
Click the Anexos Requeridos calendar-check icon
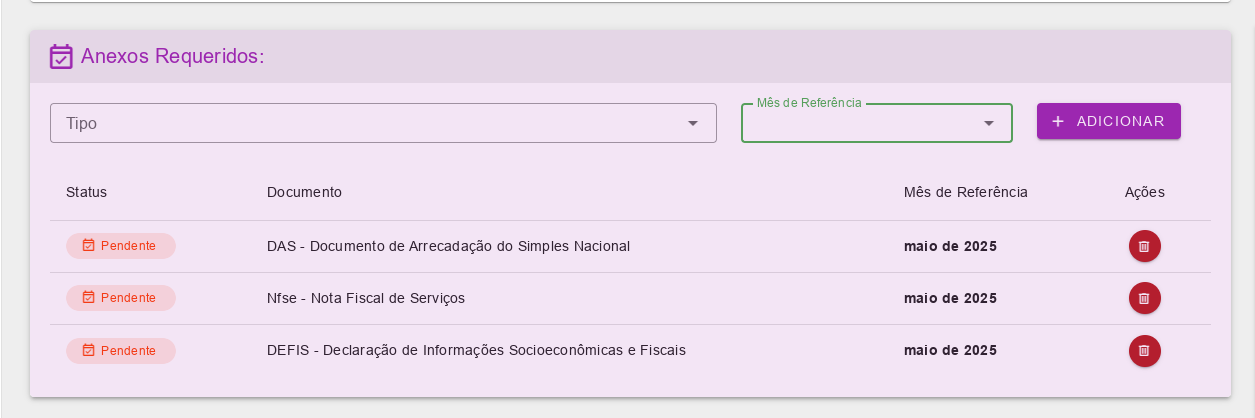point(61,57)
